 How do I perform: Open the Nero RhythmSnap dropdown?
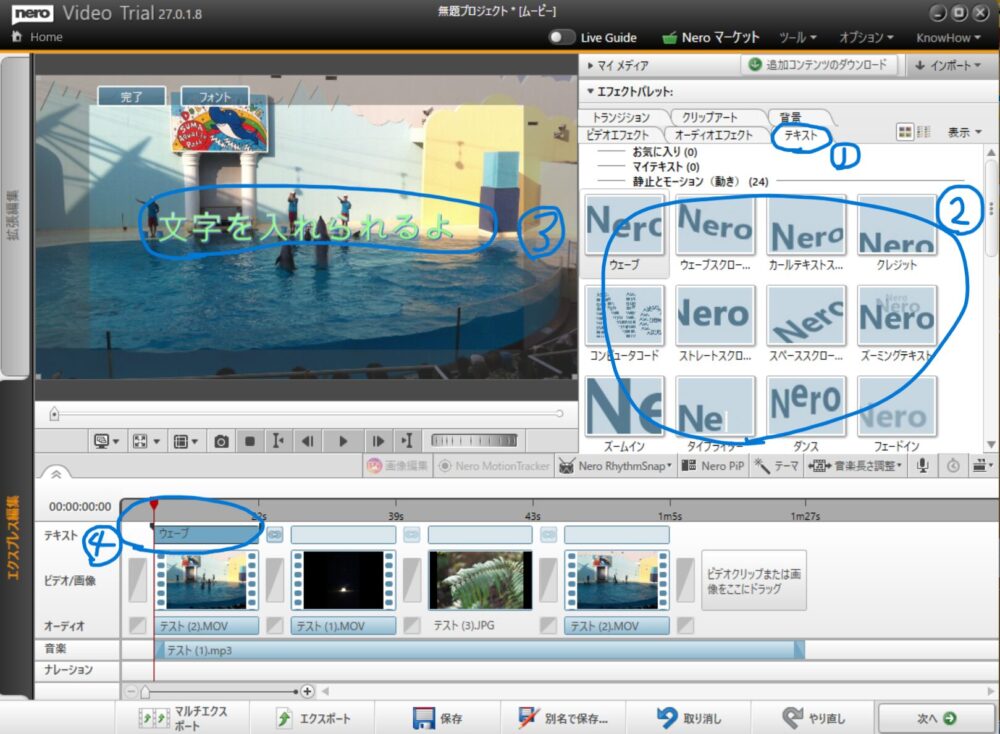[615, 466]
